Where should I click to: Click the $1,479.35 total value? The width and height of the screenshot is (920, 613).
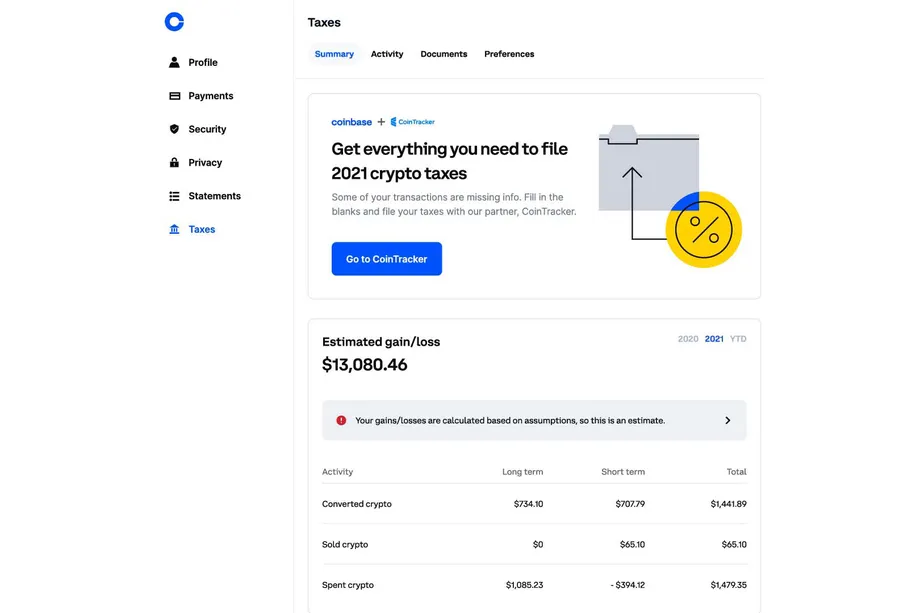[x=728, y=585]
